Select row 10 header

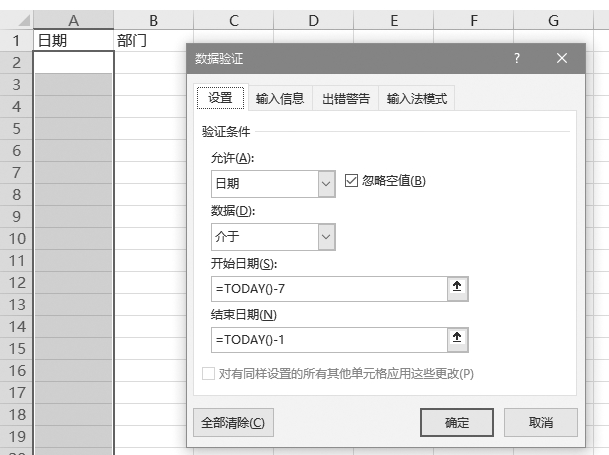click(x=16, y=238)
